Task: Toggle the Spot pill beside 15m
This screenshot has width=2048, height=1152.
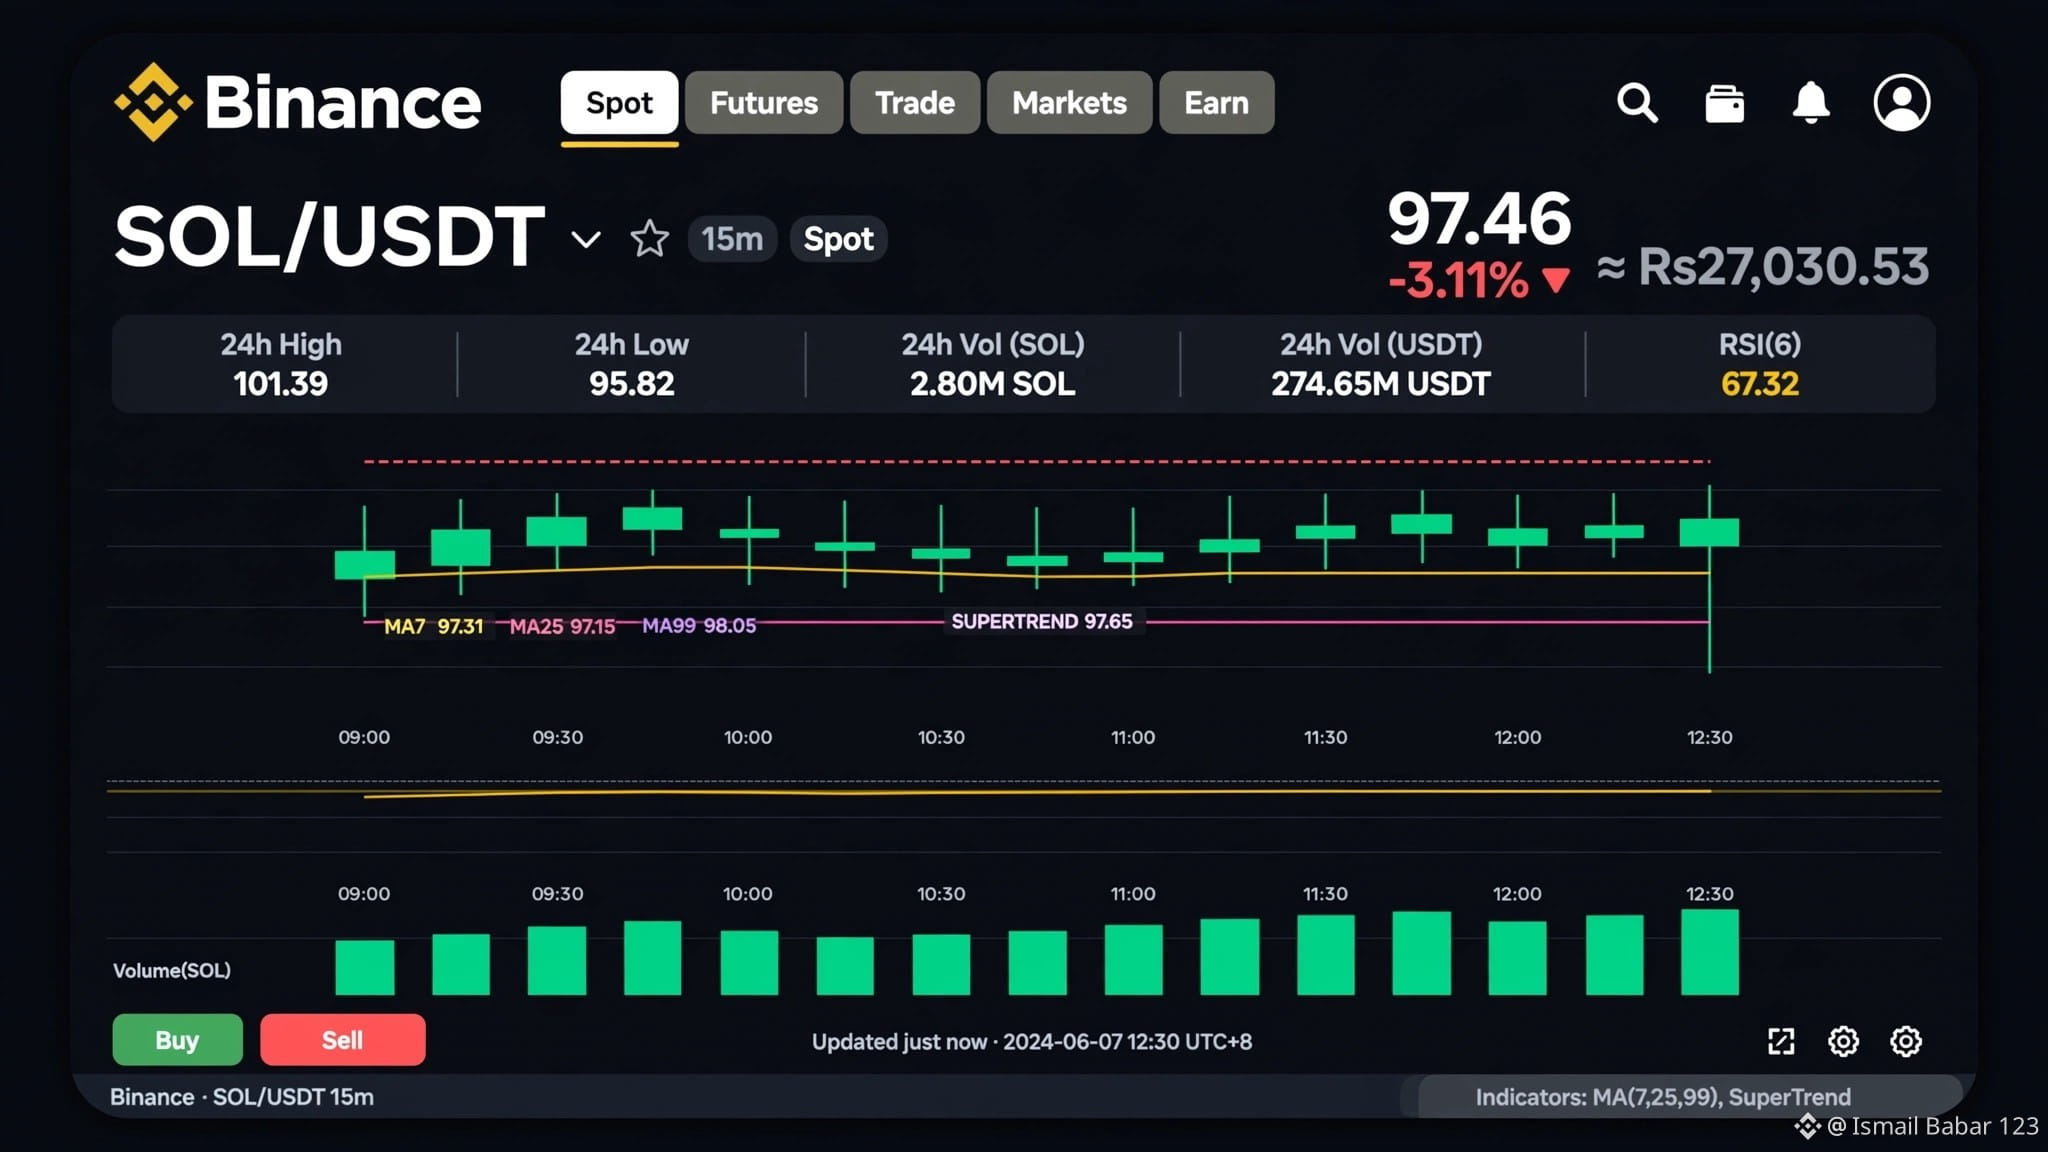Action: 838,239
